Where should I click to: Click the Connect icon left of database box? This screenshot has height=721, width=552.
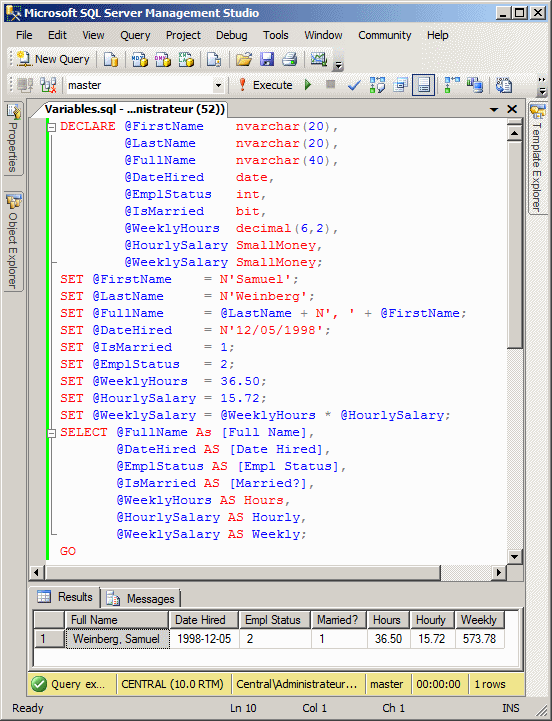point(25,85)
